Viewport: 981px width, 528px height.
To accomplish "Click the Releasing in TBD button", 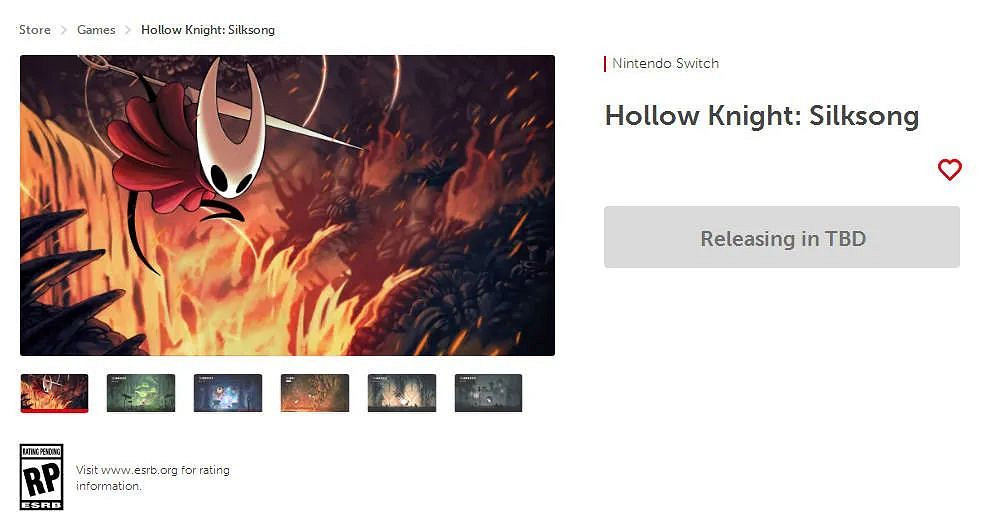I will tap(781, 238).
